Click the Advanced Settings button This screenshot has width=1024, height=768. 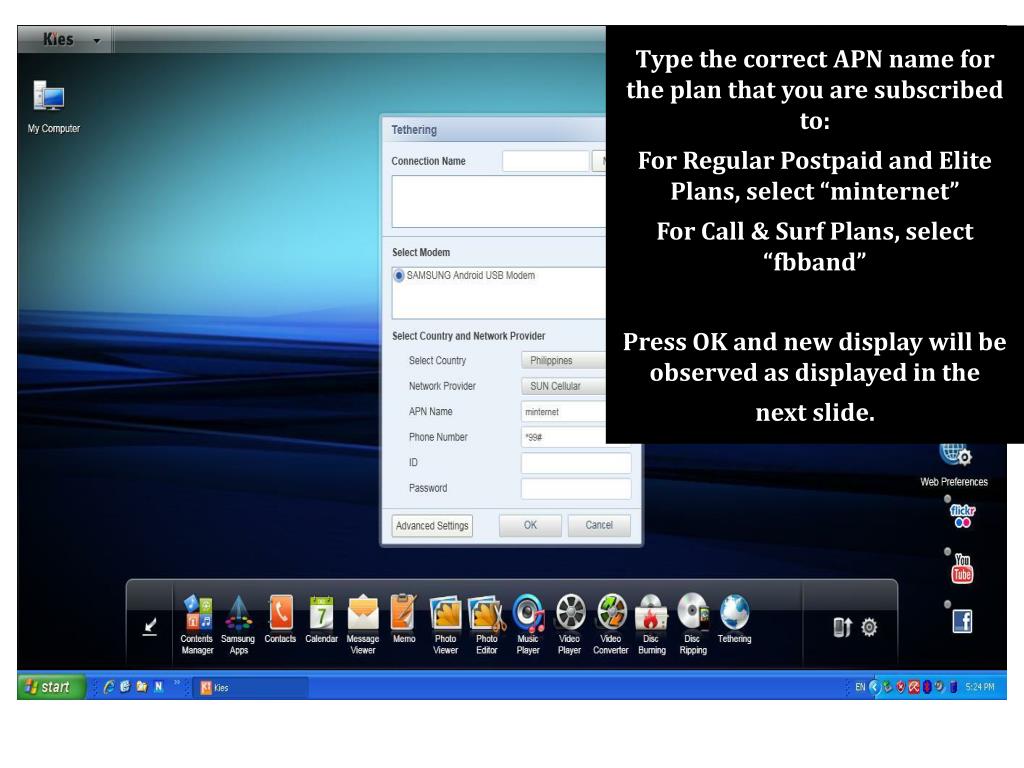432,526
